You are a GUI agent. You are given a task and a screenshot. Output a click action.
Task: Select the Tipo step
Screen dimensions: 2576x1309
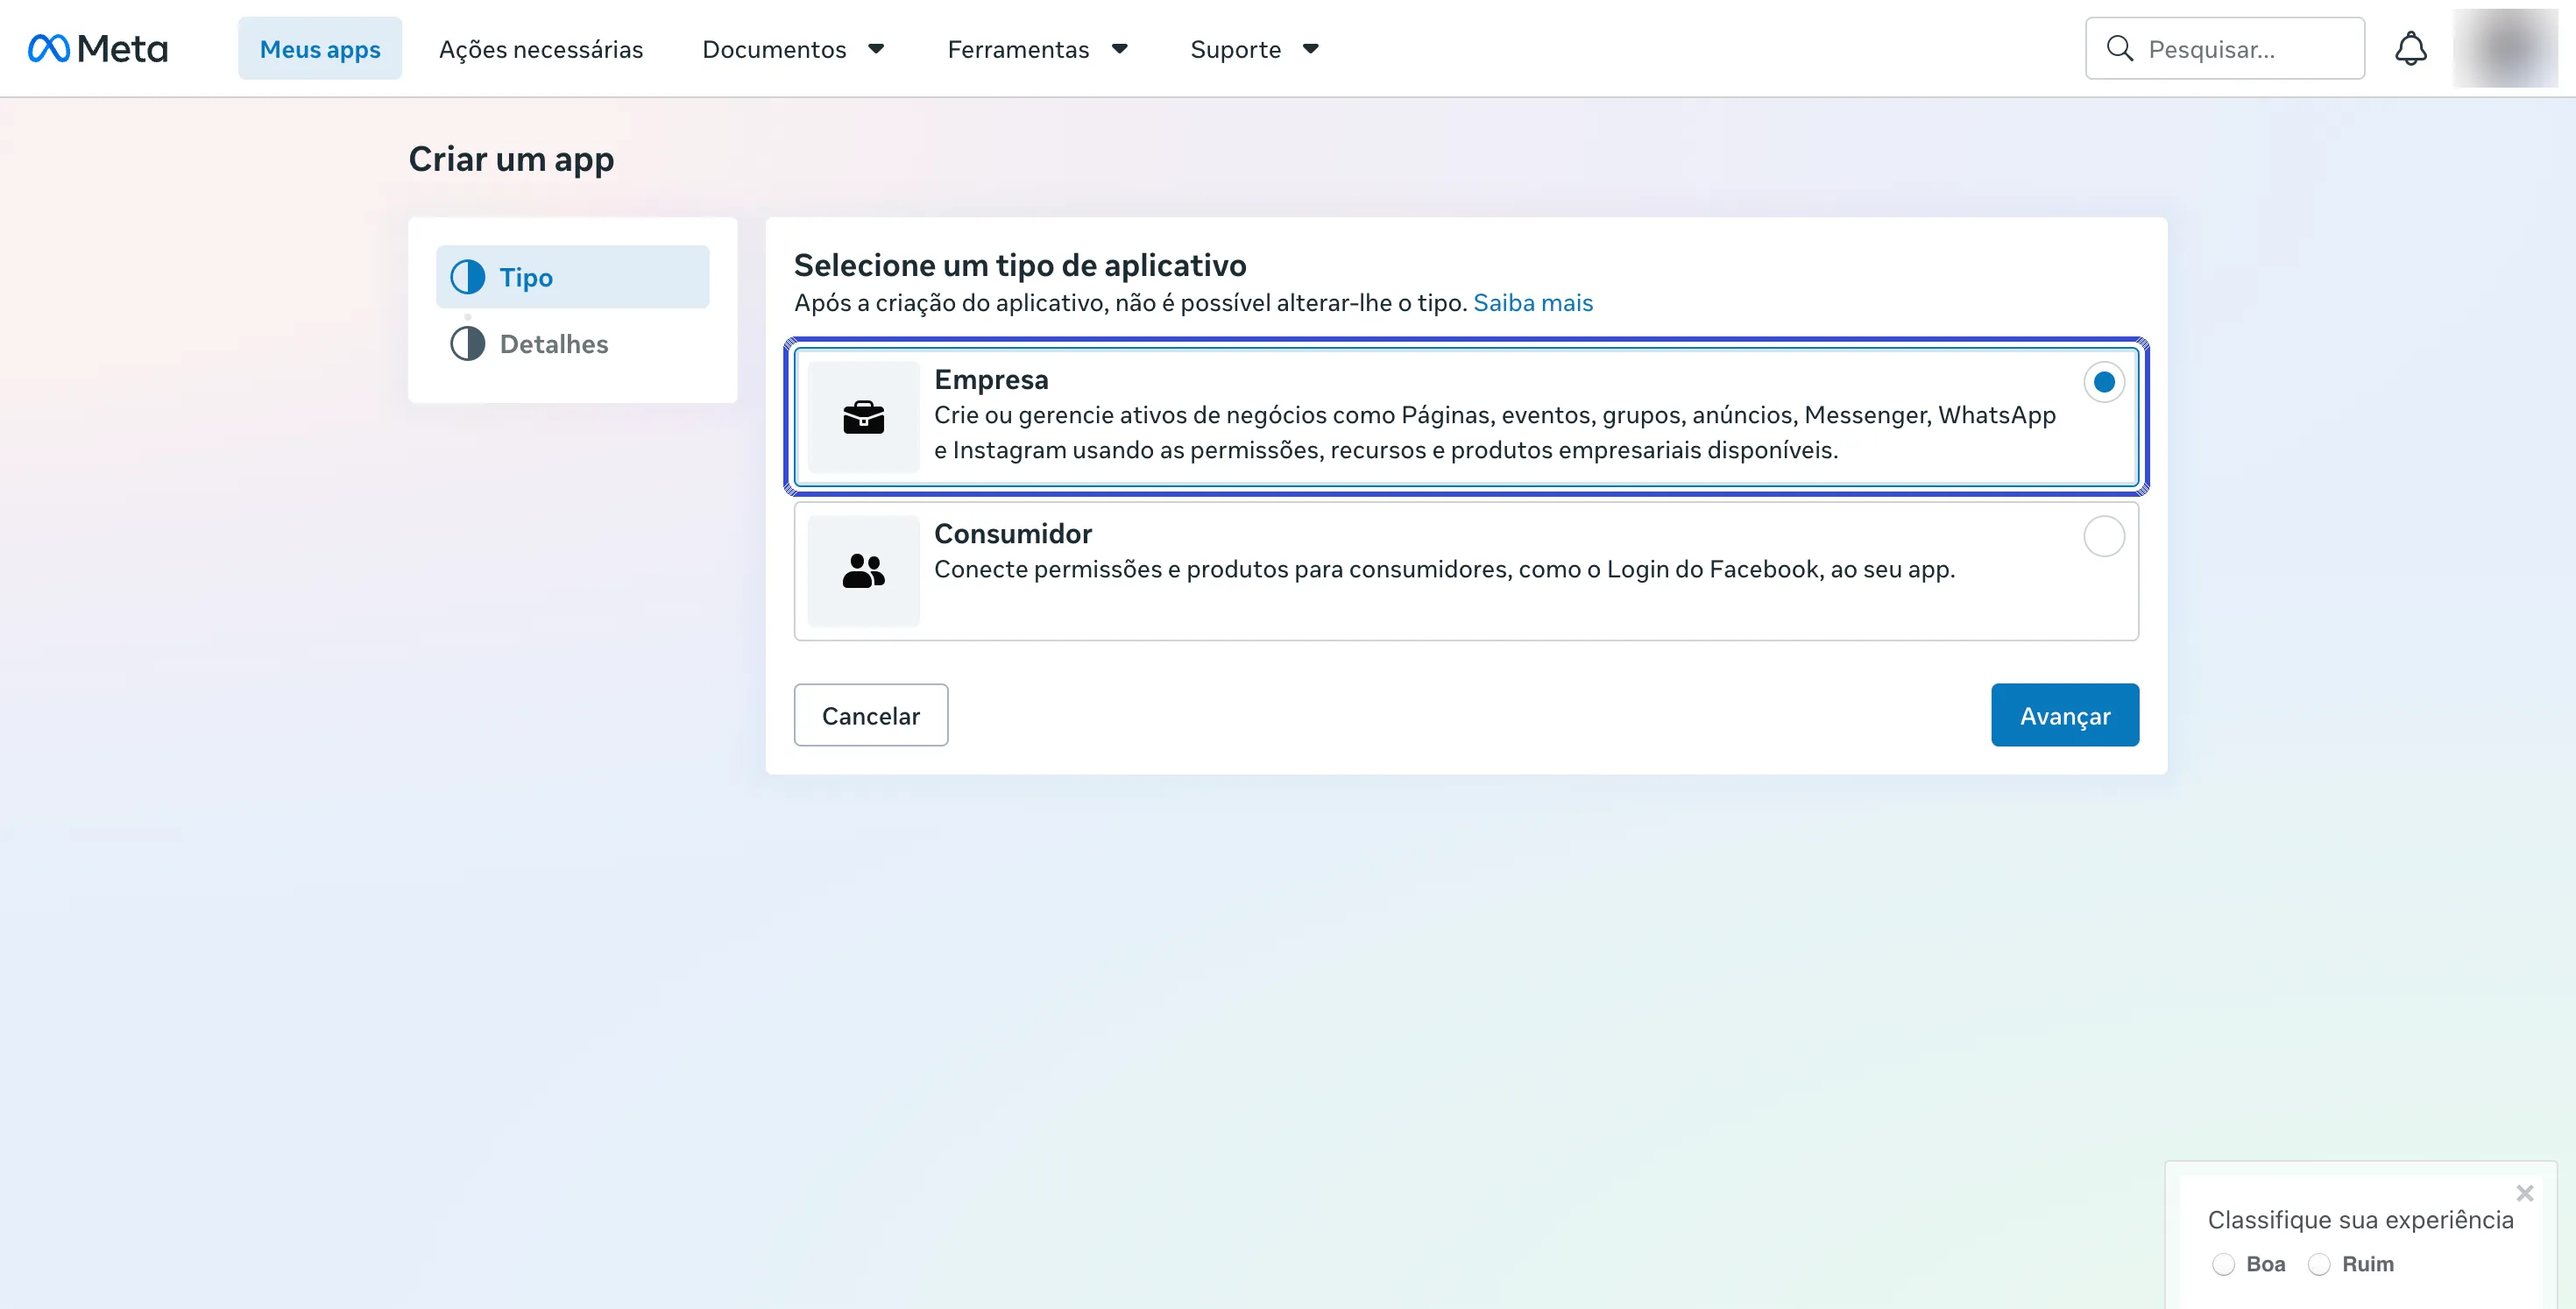point(572,277)
